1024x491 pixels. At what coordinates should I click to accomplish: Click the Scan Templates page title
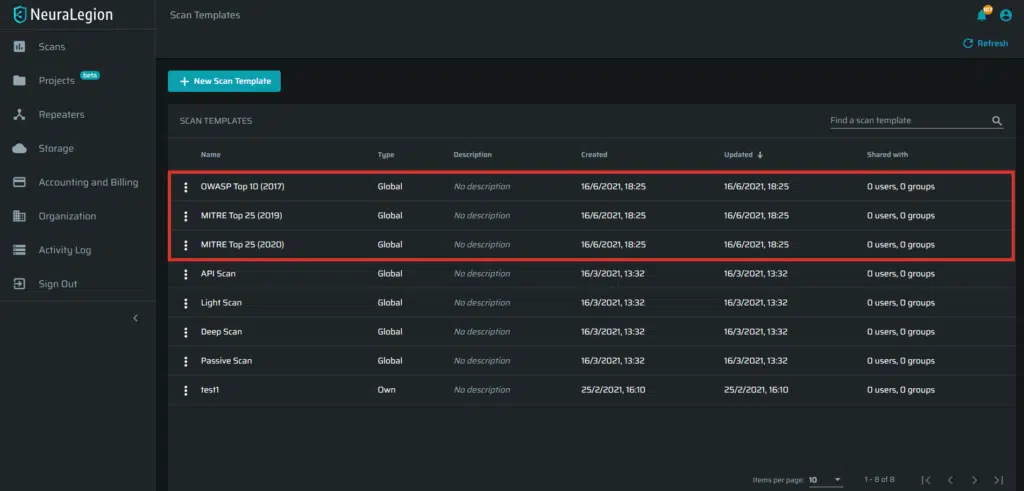coord(204,14)
